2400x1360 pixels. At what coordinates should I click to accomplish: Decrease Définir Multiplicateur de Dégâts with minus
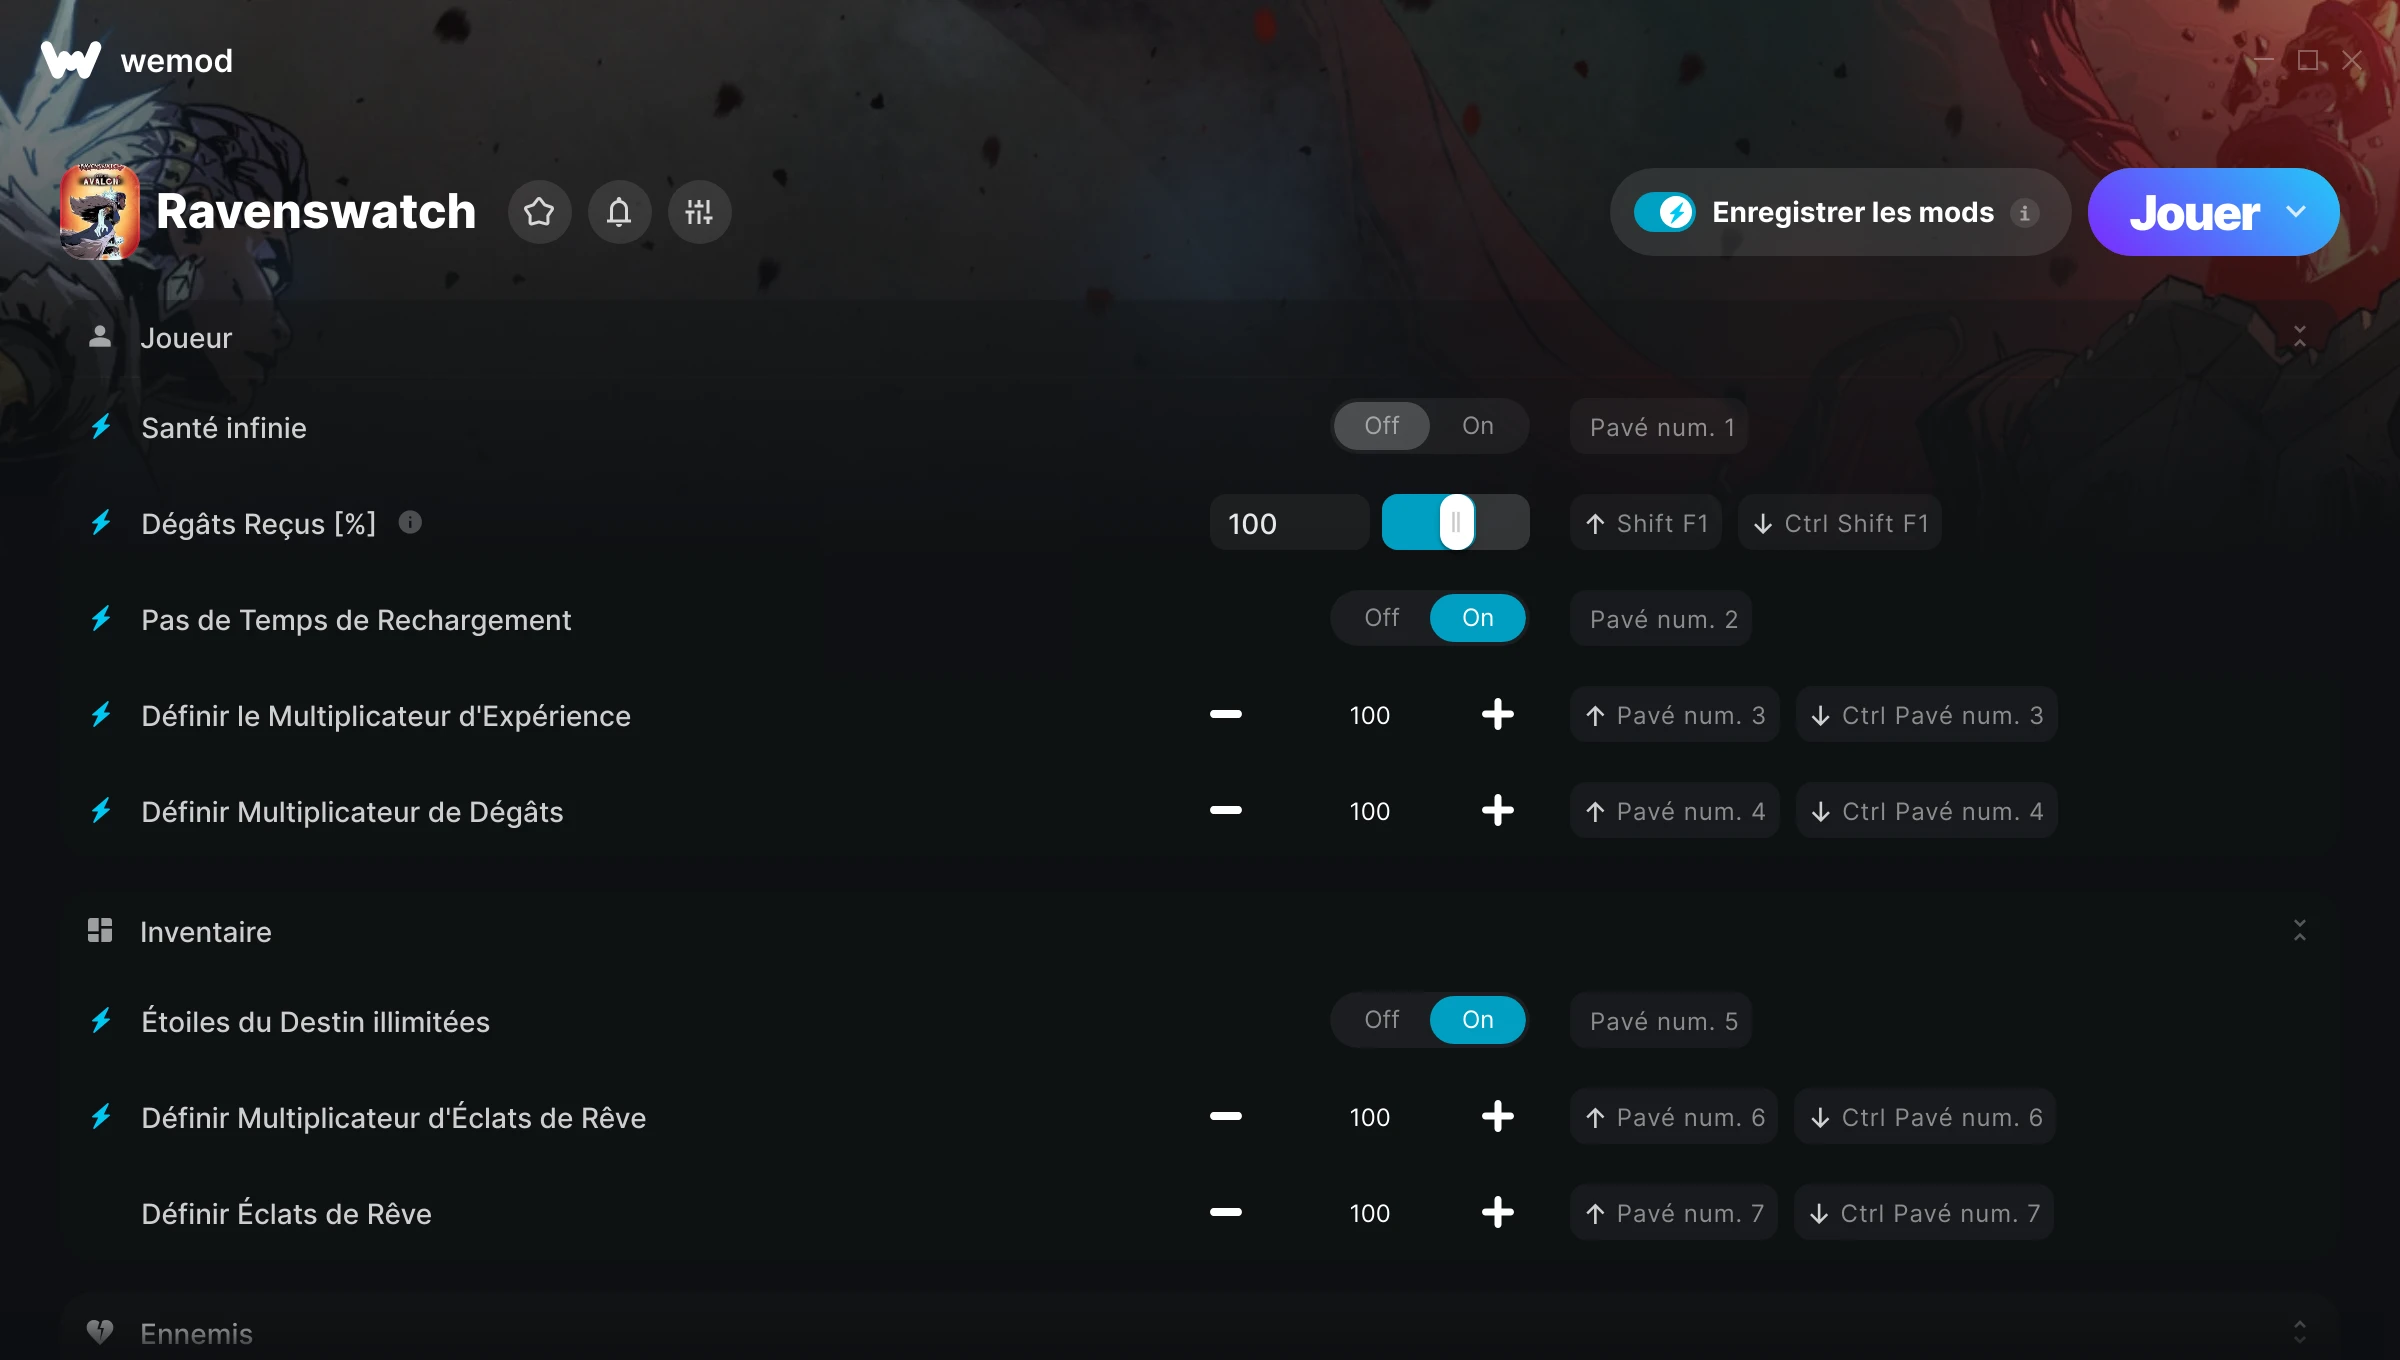click(x=1225, y=811)
